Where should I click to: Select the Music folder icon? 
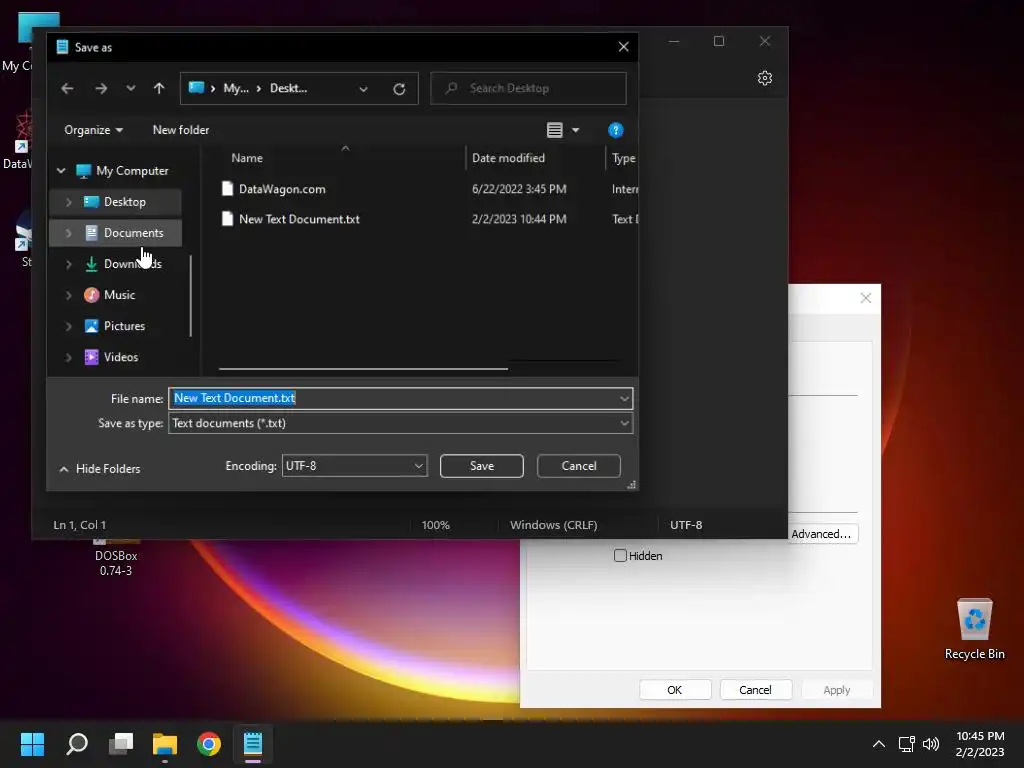click(91, 295)
